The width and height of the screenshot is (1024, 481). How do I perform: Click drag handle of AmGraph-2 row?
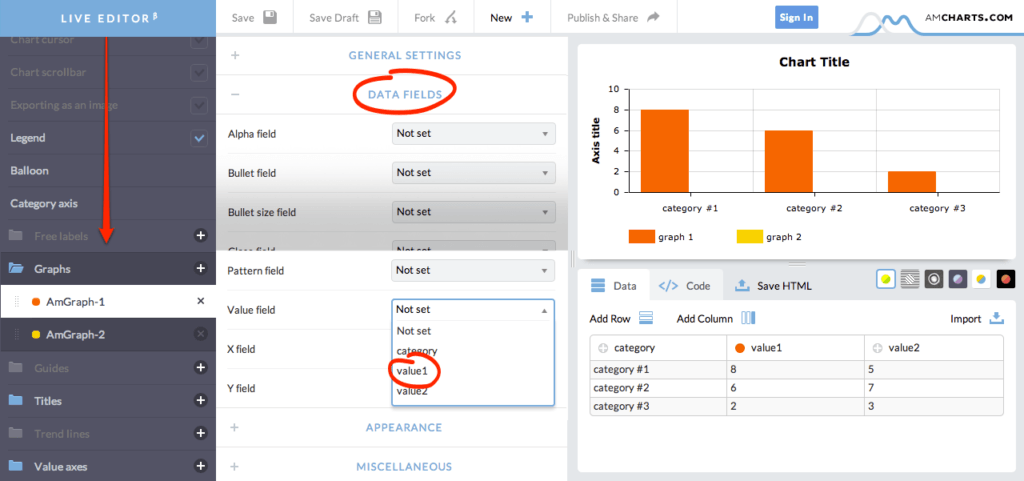click(x=18, y=335)
